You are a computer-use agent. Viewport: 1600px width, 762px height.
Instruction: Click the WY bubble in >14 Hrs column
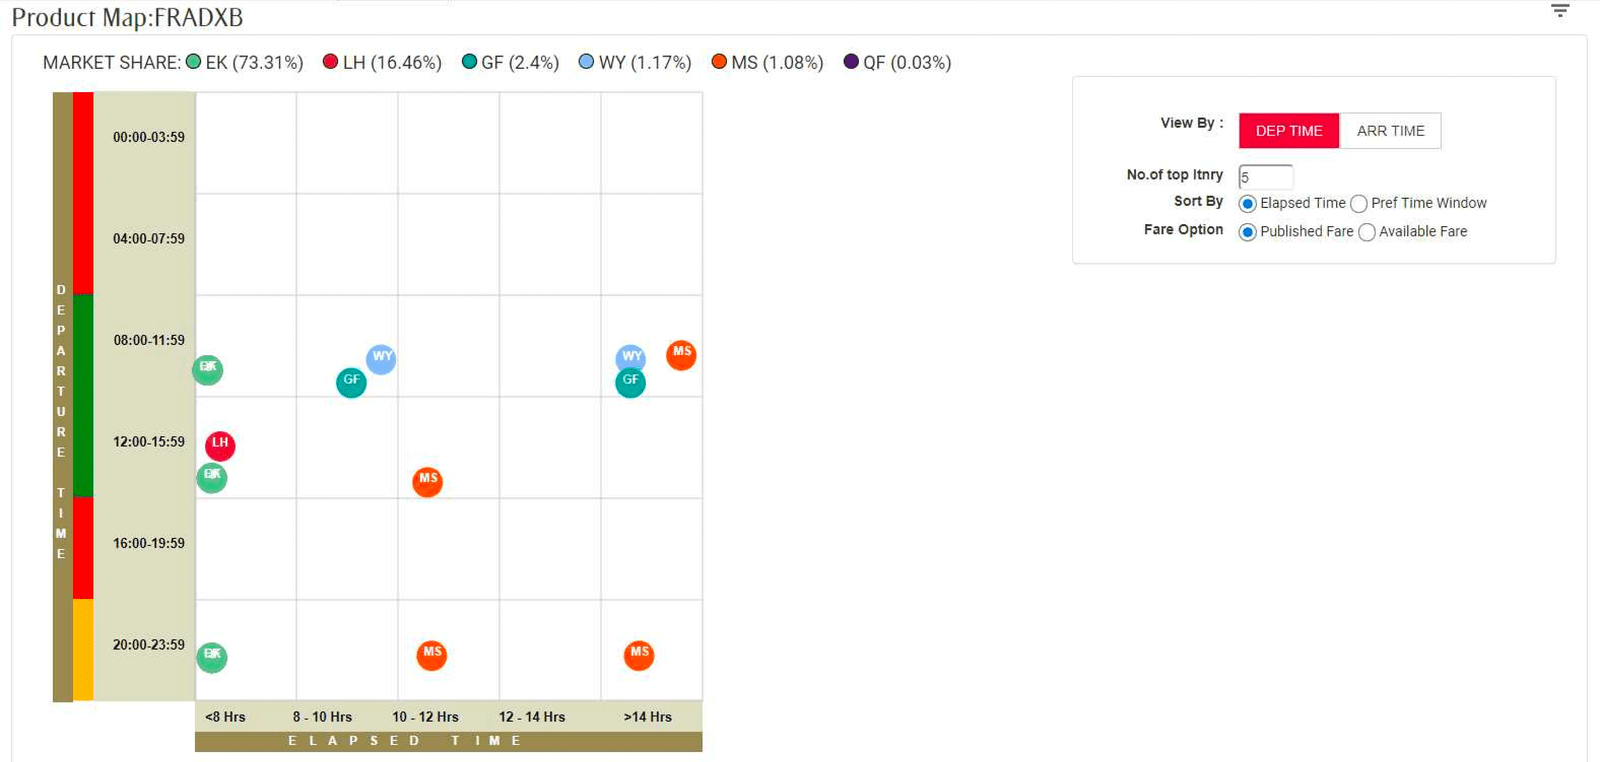tap(631, 359)
